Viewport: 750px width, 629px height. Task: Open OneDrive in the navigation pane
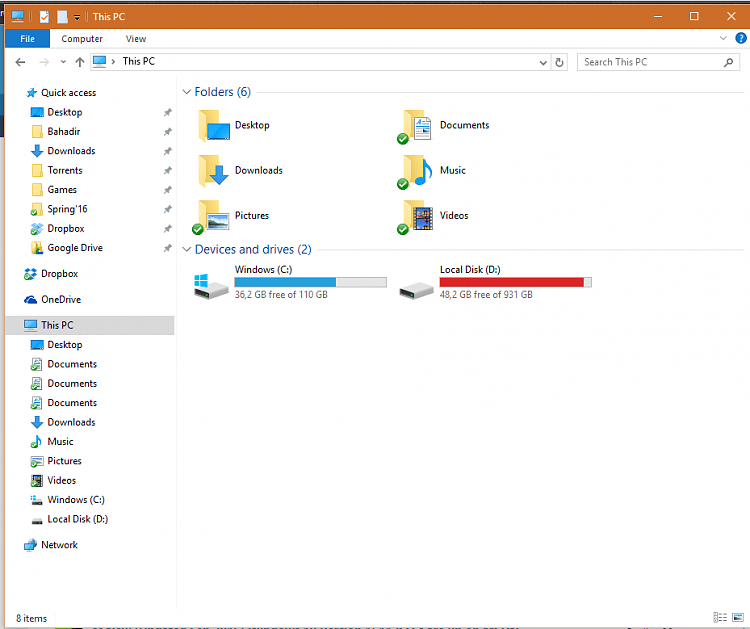click(x=53, y=300)
